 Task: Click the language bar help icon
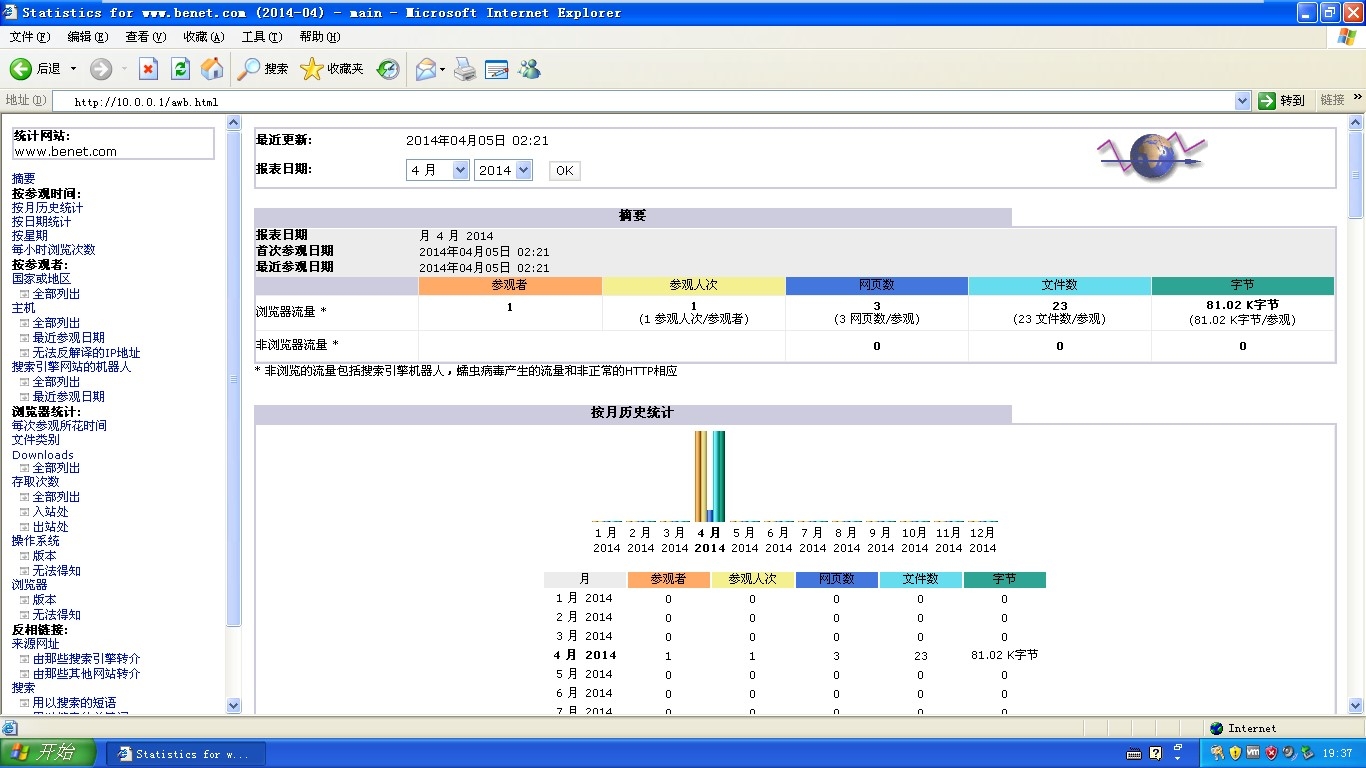[x=1156, y=753]
